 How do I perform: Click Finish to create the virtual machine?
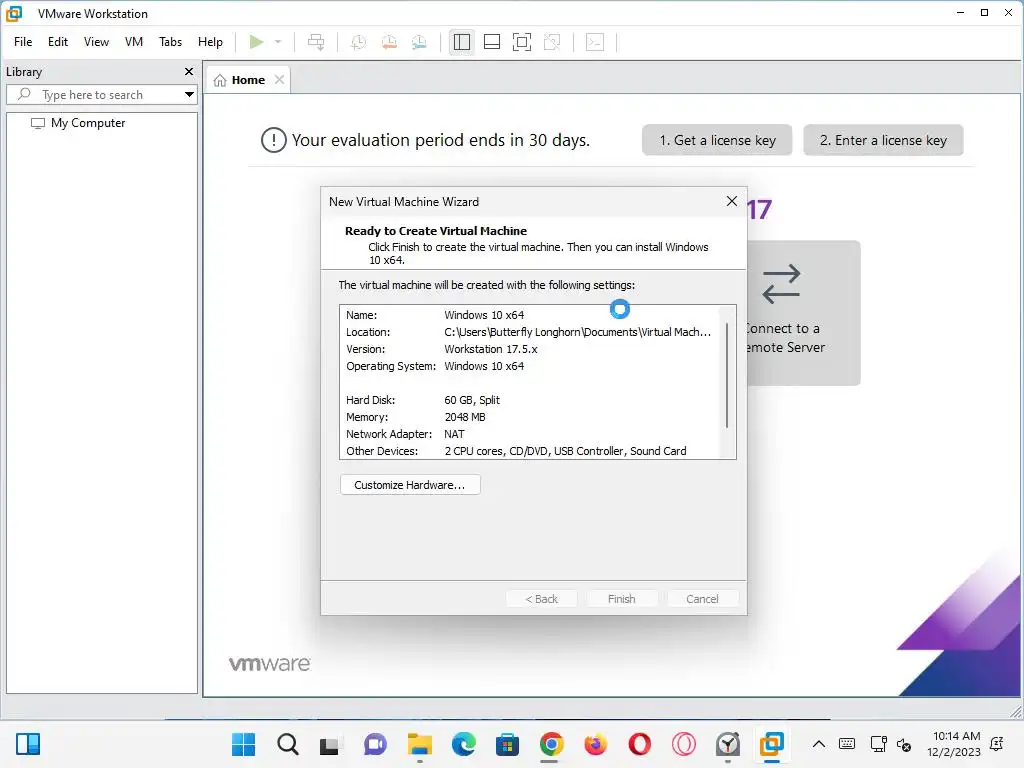622,599
